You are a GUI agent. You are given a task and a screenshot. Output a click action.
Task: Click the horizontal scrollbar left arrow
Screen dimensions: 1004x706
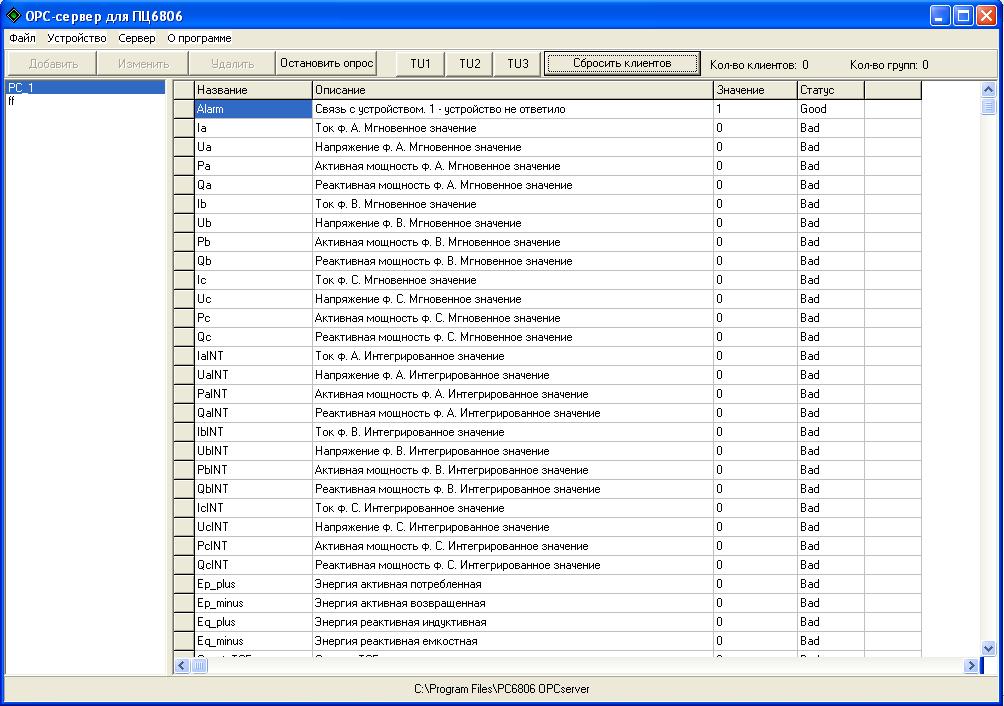coord(181,665)
